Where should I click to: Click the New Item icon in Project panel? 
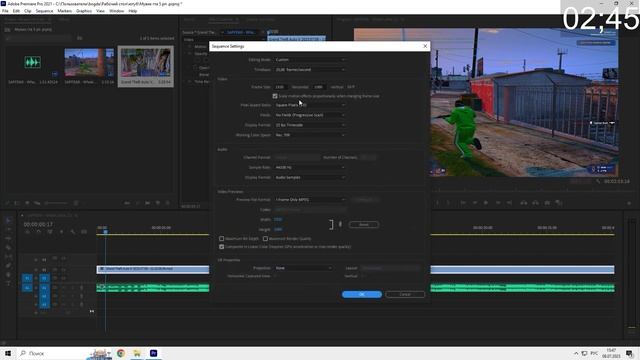coord(158,203)
